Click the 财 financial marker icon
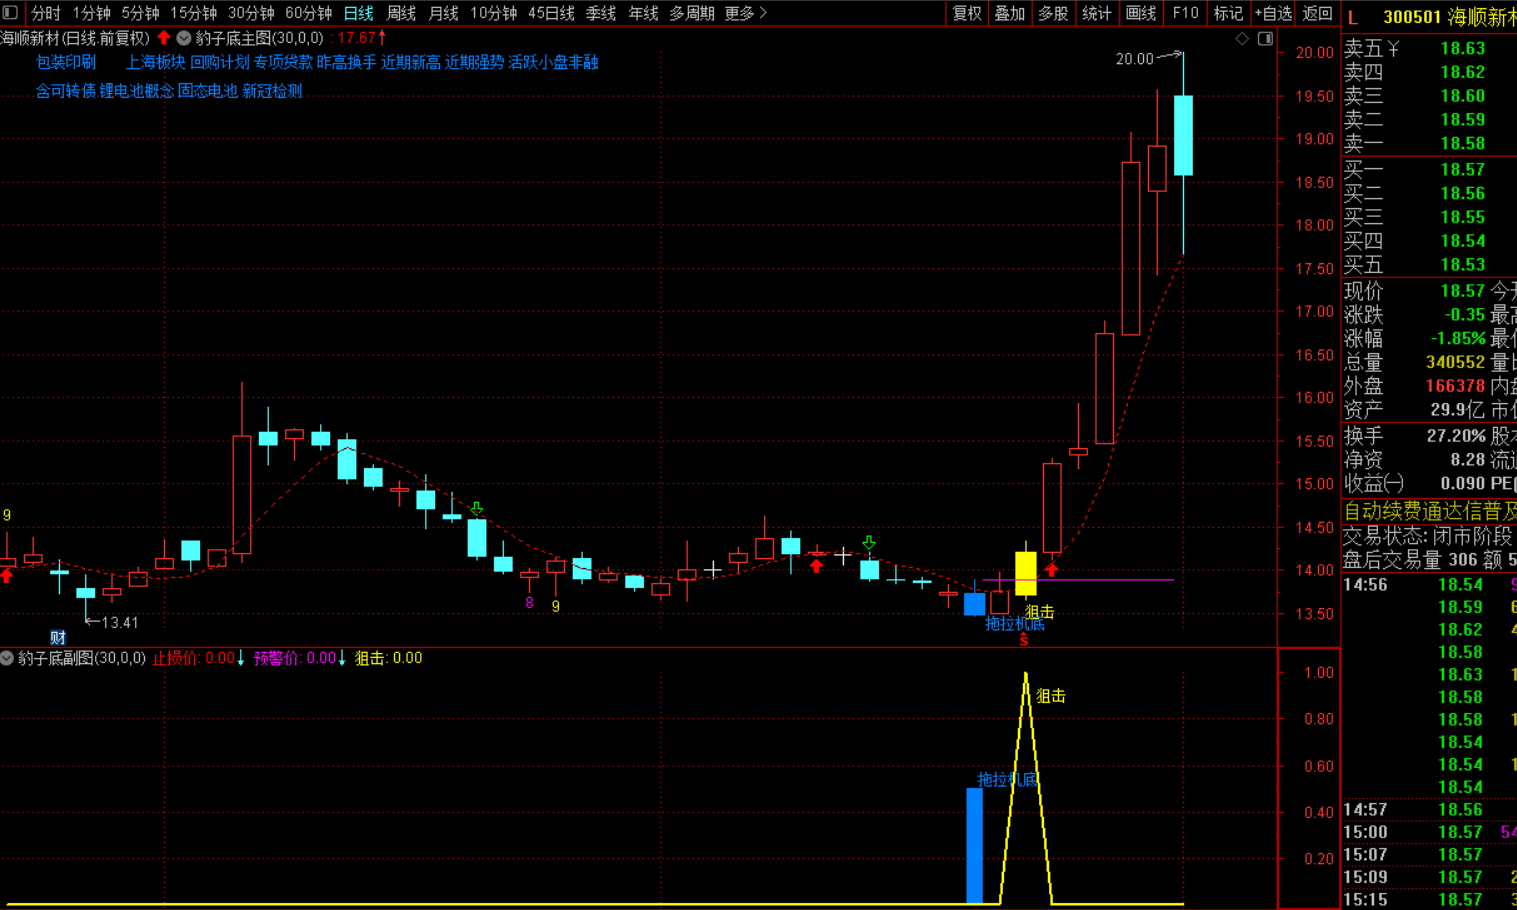 tap(58, 637)
